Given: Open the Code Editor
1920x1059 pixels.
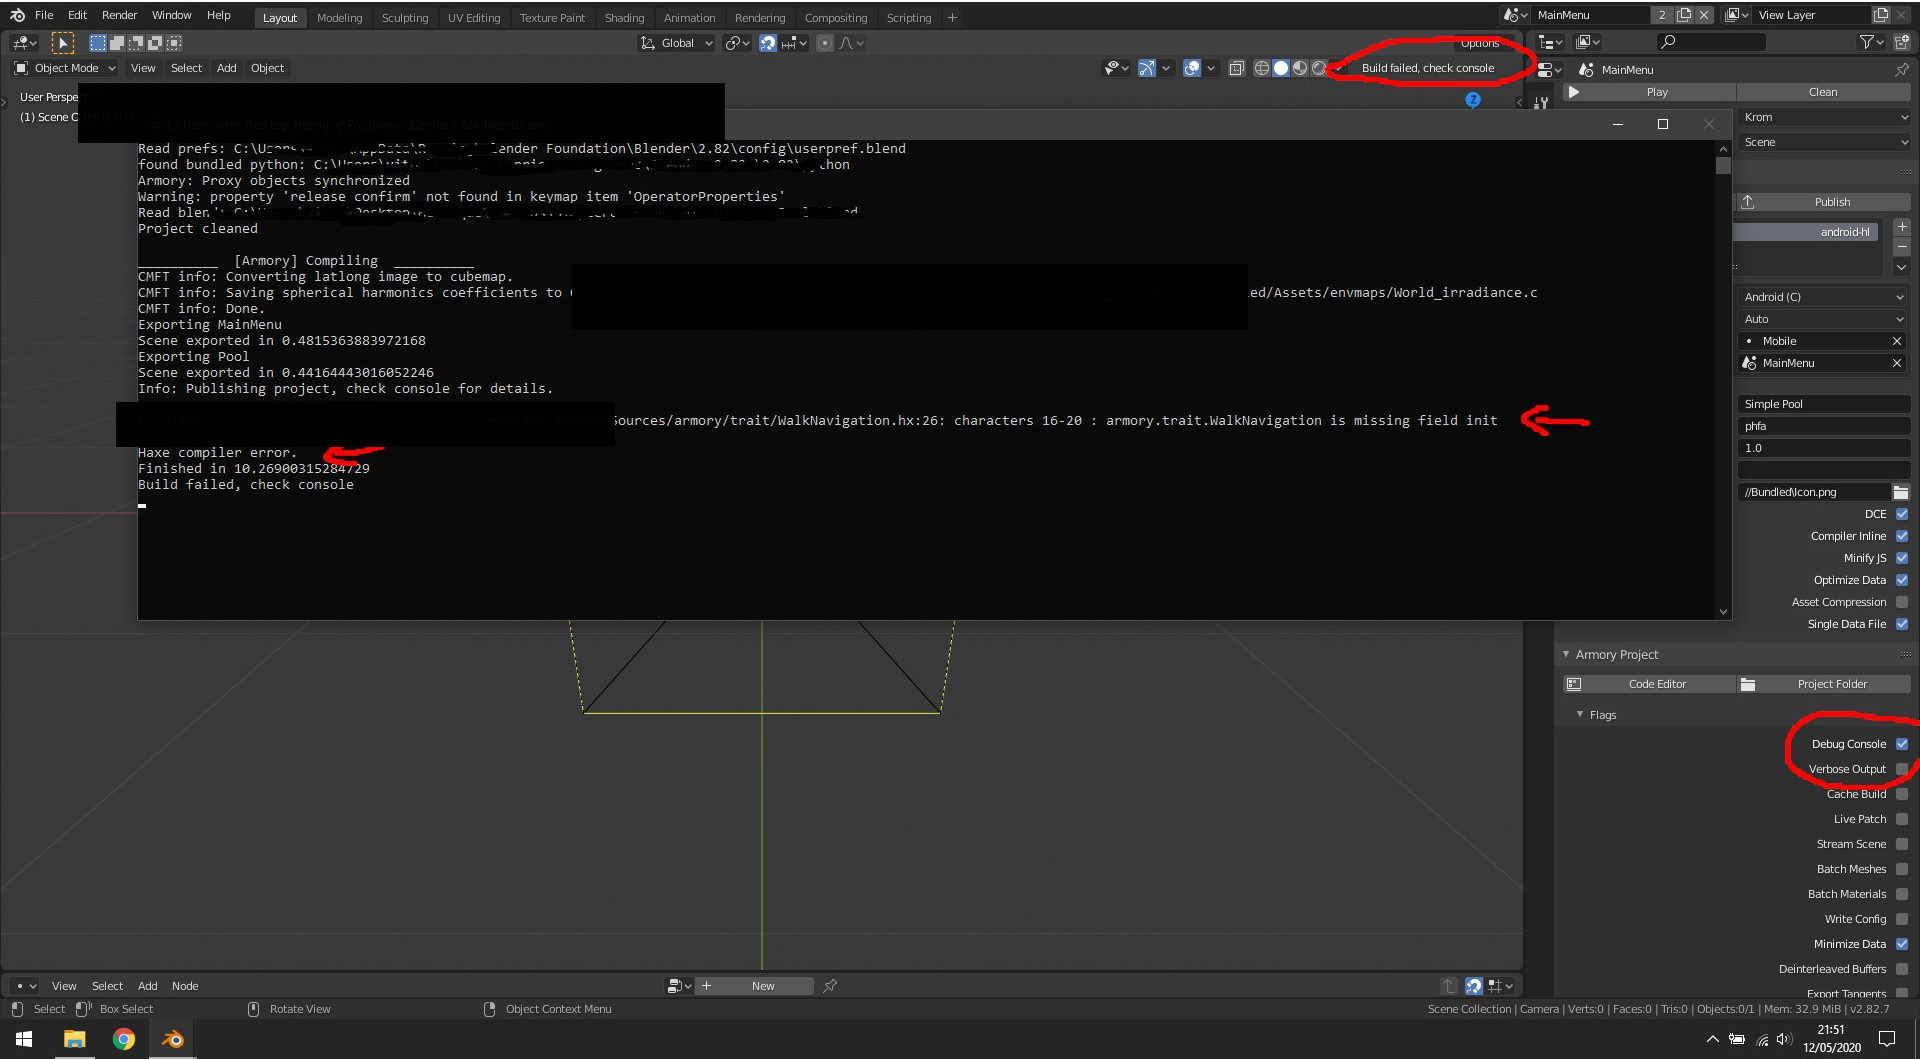Looking at the screenshot, I should pos(1649,684).
